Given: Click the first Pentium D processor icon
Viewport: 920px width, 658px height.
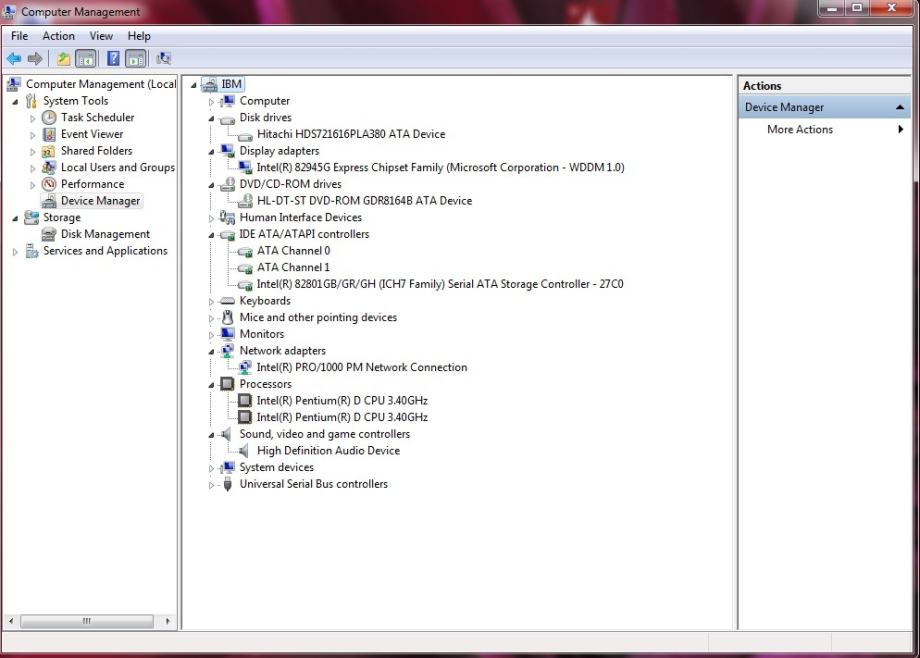Looking at the screenshot, I should (x=245, y=401).
